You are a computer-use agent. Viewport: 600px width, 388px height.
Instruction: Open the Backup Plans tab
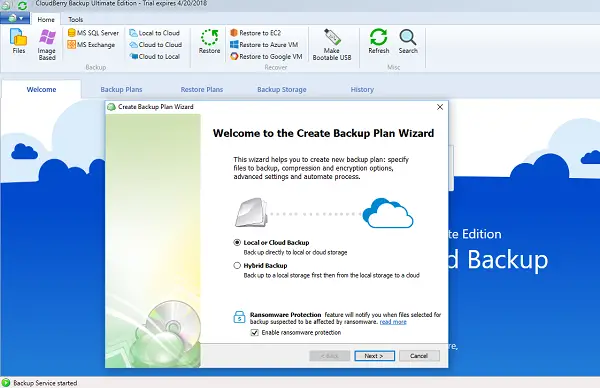point(121,90)
